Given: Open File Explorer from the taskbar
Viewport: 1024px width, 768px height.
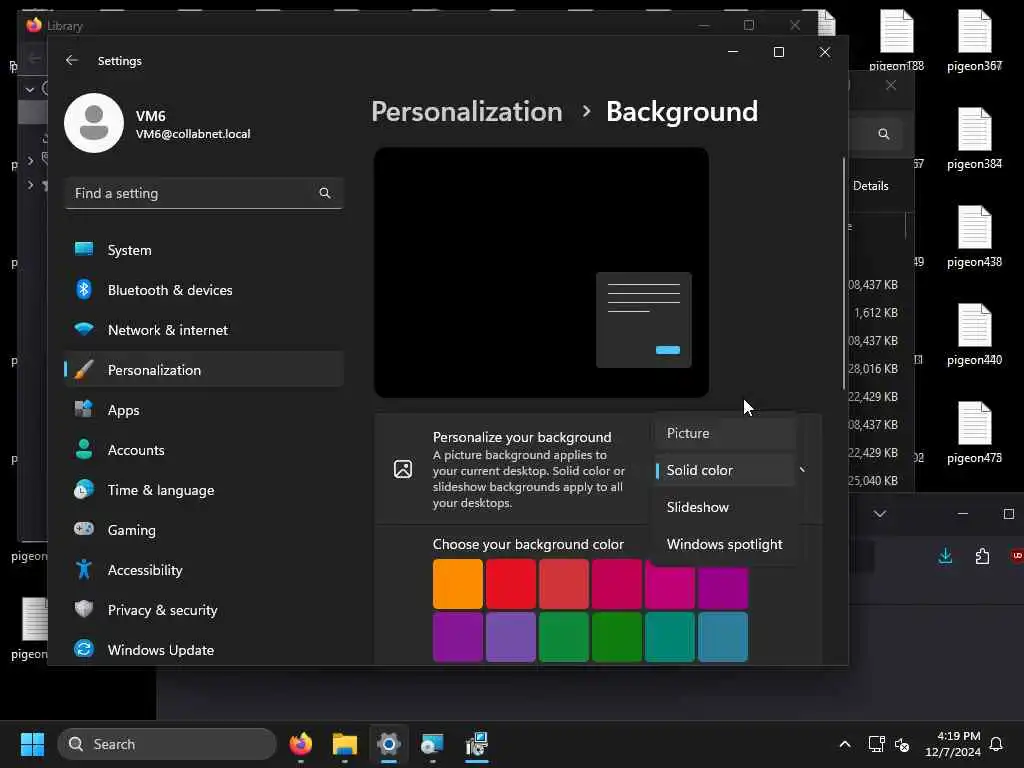Looking at the screenshot, I should [345, 744].
